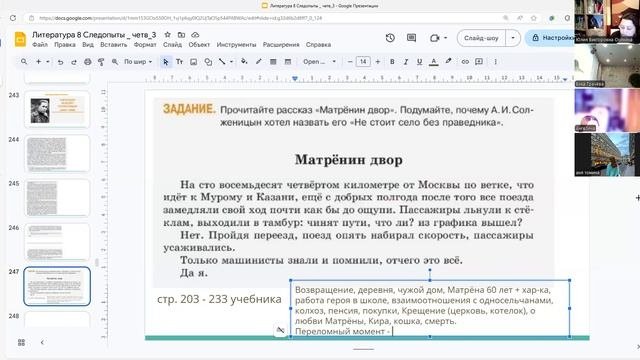Insert a text box
Viewport: 640px width, 360px height.
point(179,62)
